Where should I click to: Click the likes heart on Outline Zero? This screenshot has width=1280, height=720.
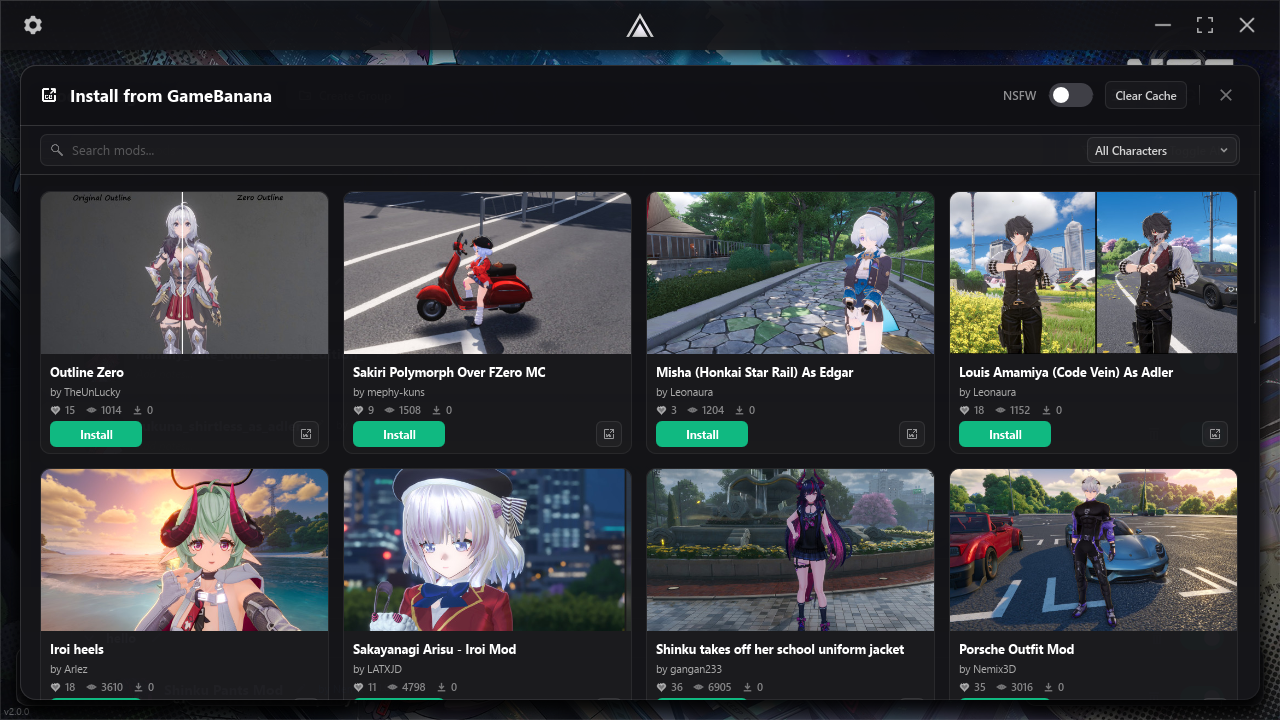coord(55,410)
